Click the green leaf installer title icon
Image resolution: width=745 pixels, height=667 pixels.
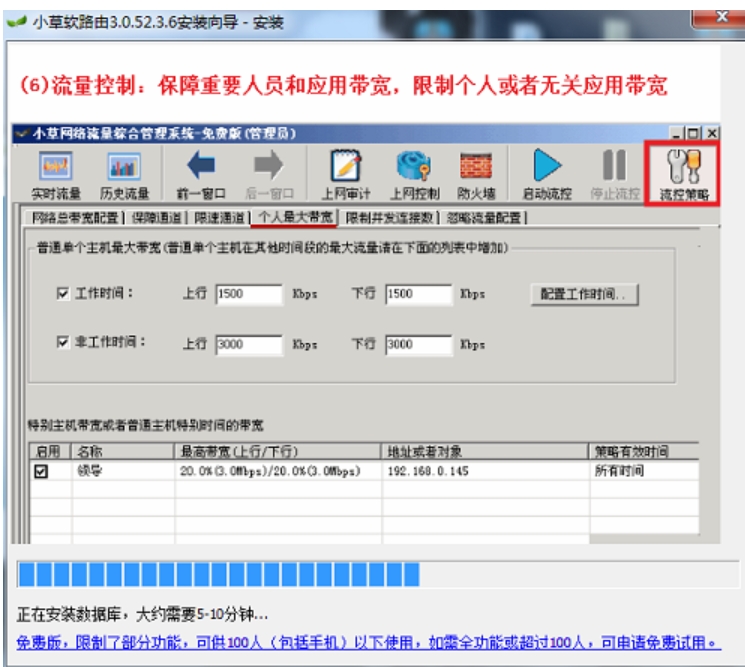click(x=17, y=22)
